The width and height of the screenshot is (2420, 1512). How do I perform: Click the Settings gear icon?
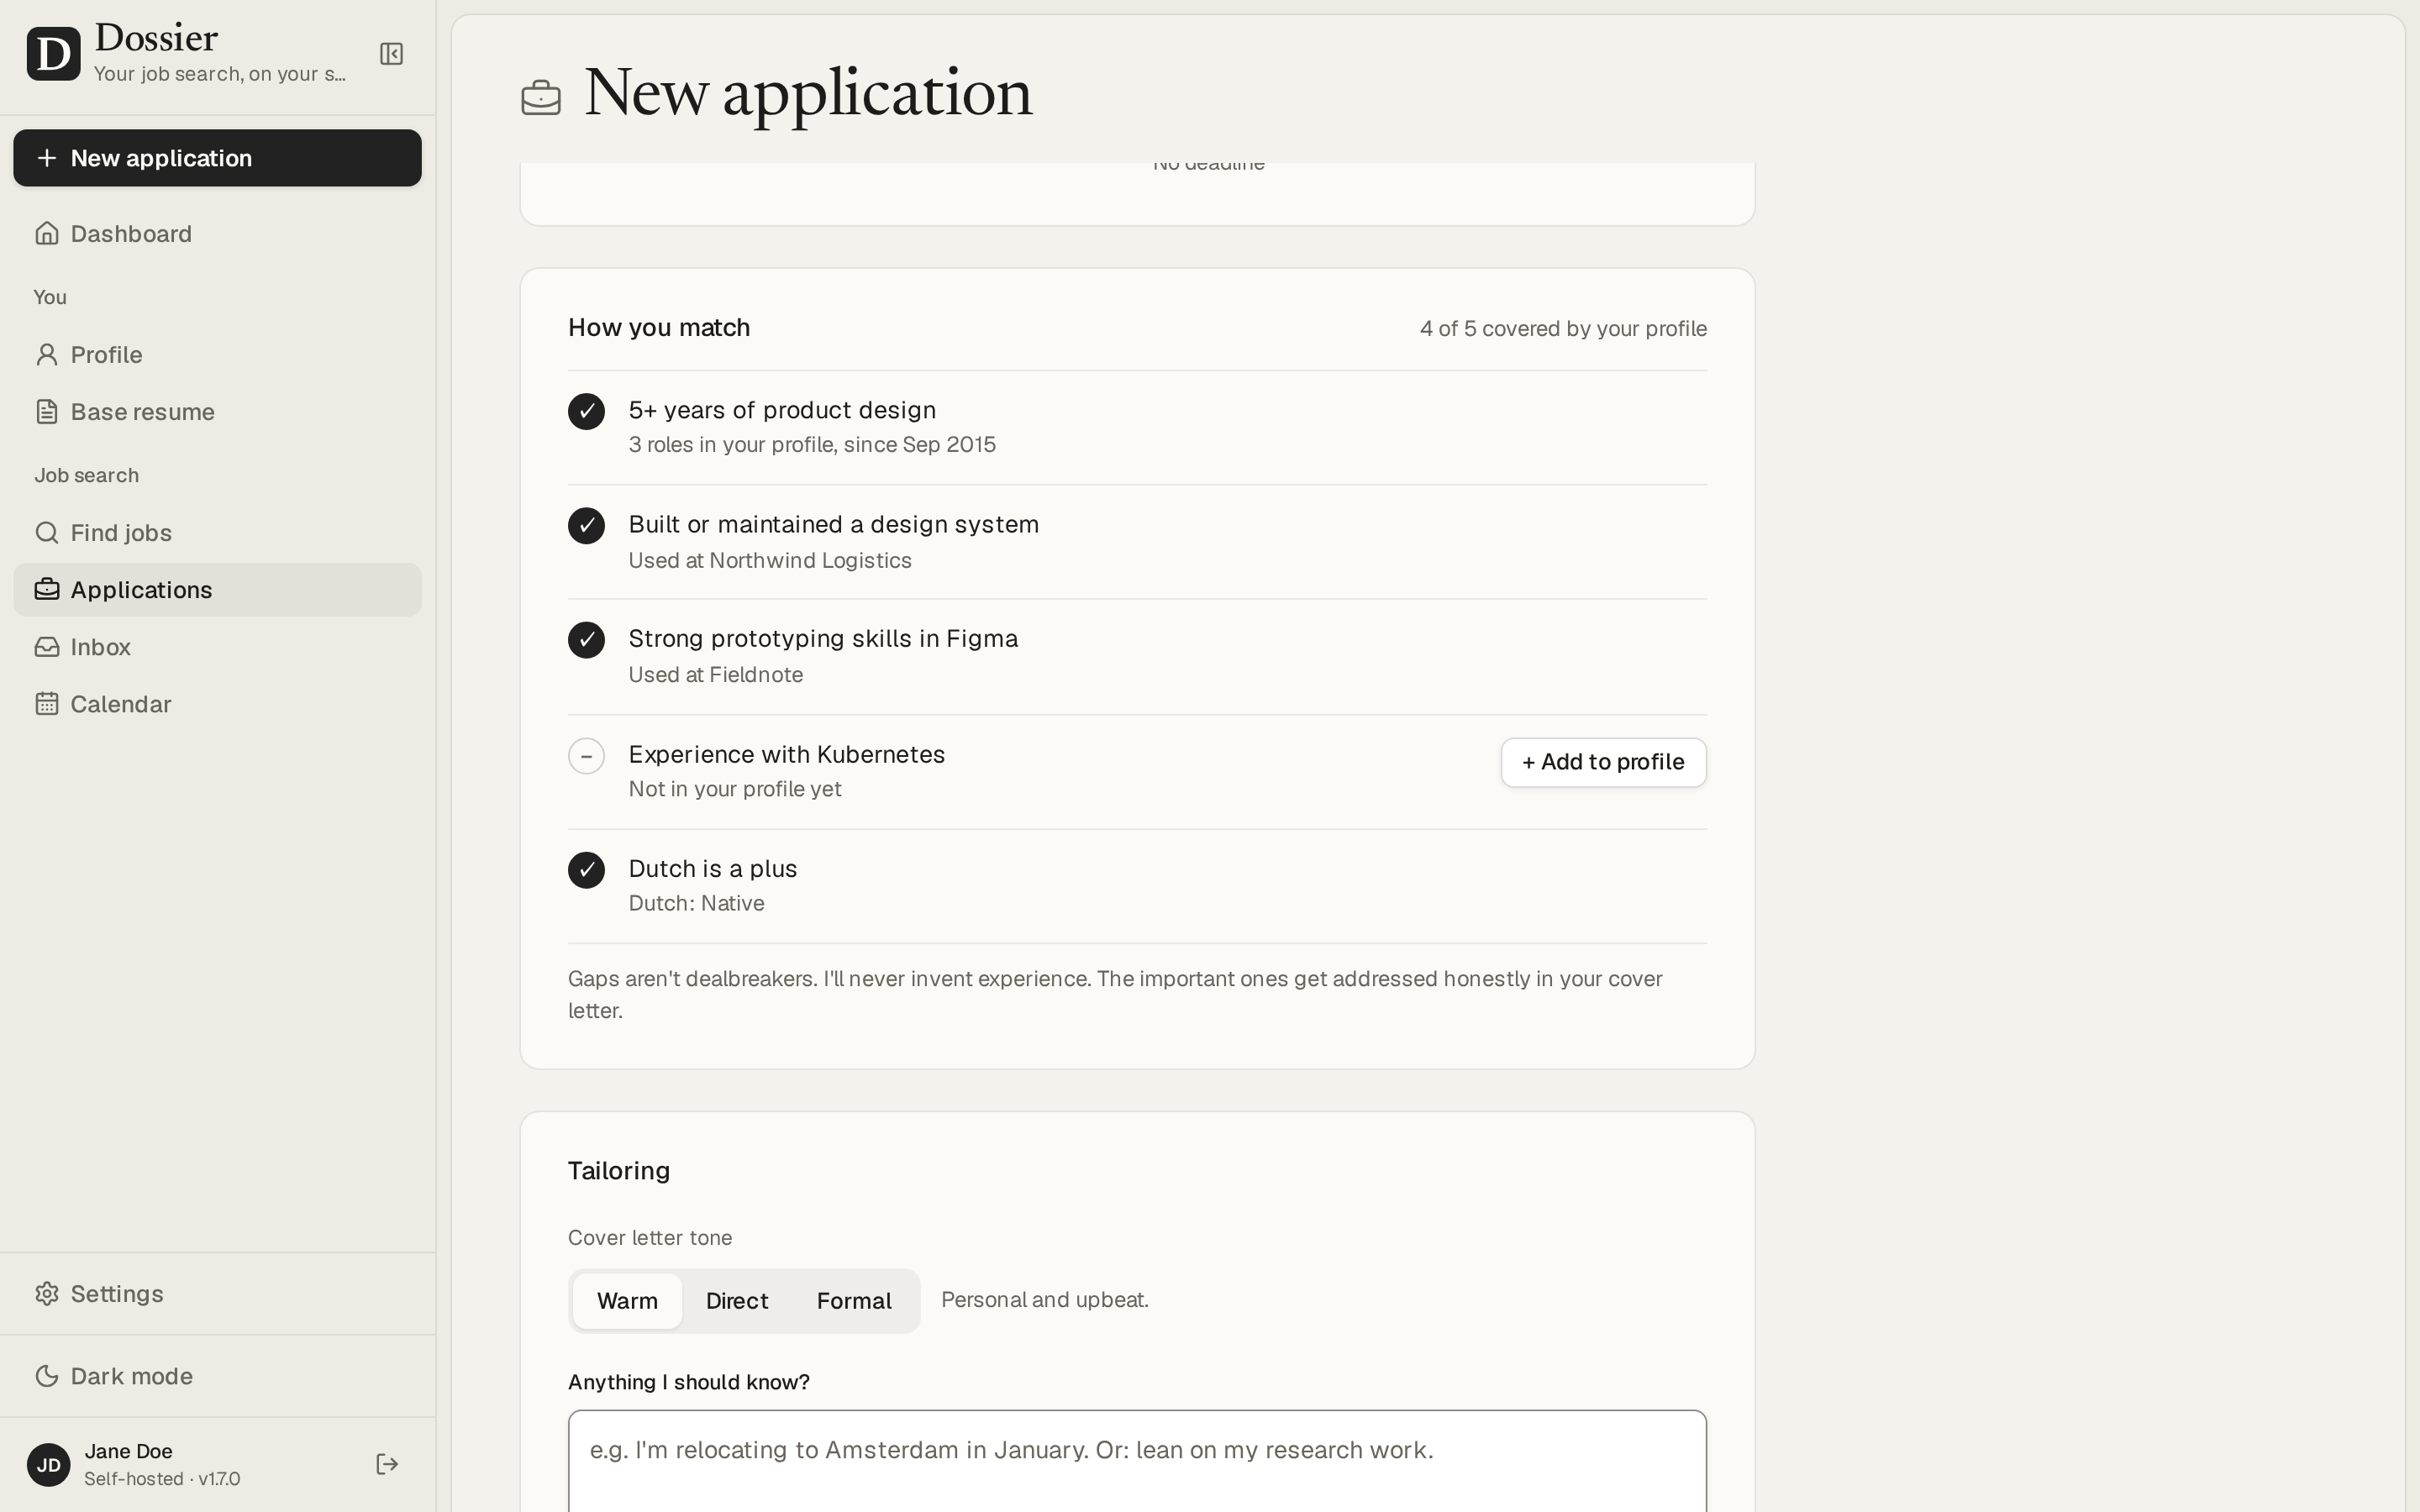point(47,1294)
